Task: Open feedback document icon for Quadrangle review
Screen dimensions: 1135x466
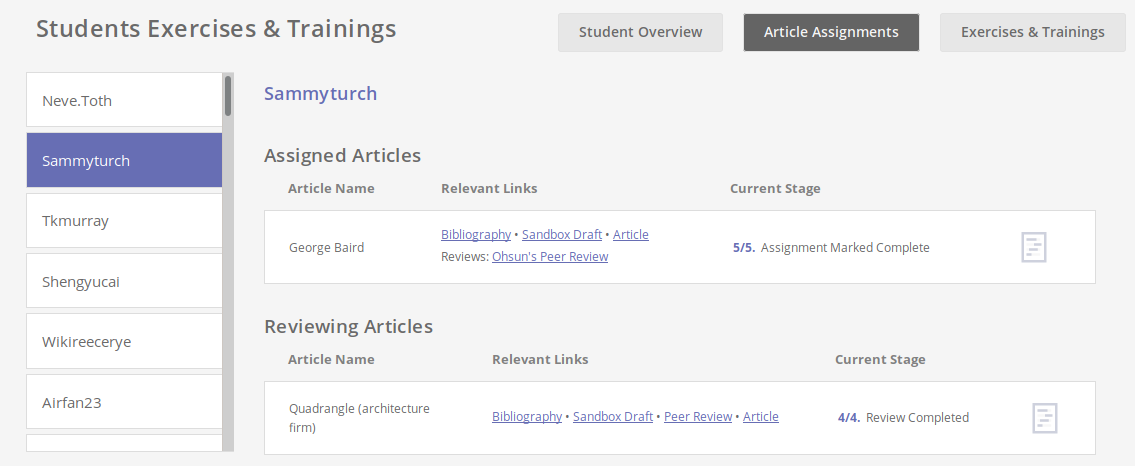Action: pos(1045,418)
